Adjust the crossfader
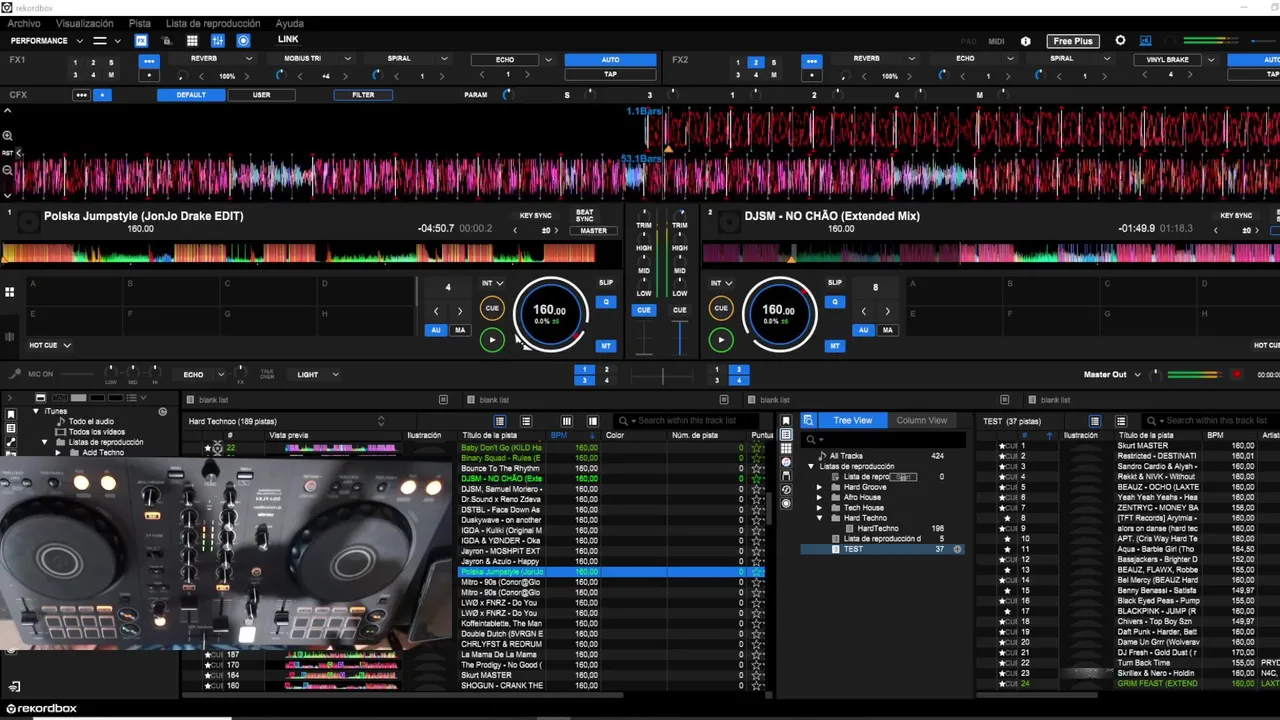Viewport: 1280px width, 720px height. pyautogui.click(x=661, y=376)
